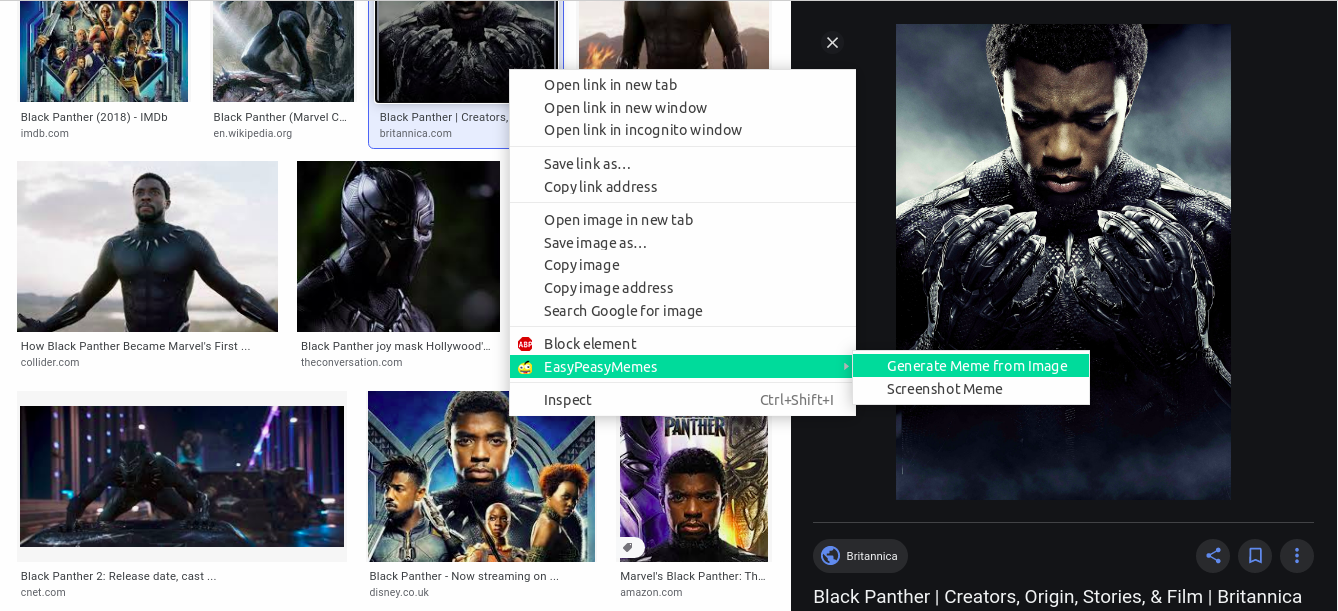This screenshot has height=611, width=1338.
Task: Select Open link in incognito window
Action: 683,130
